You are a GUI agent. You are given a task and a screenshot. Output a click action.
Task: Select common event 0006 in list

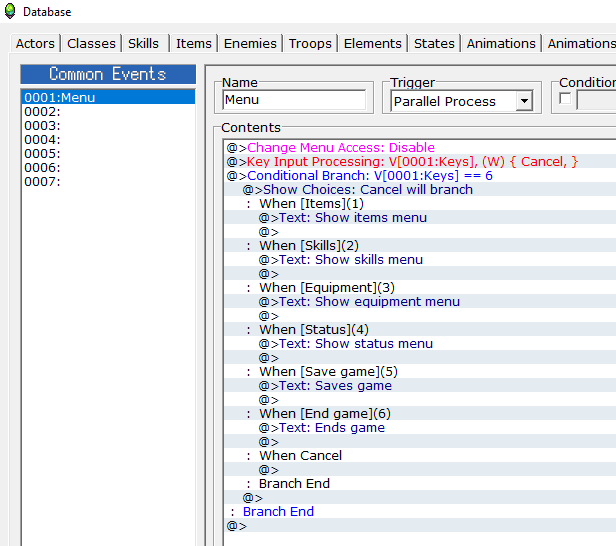click(x=108, y=168)
